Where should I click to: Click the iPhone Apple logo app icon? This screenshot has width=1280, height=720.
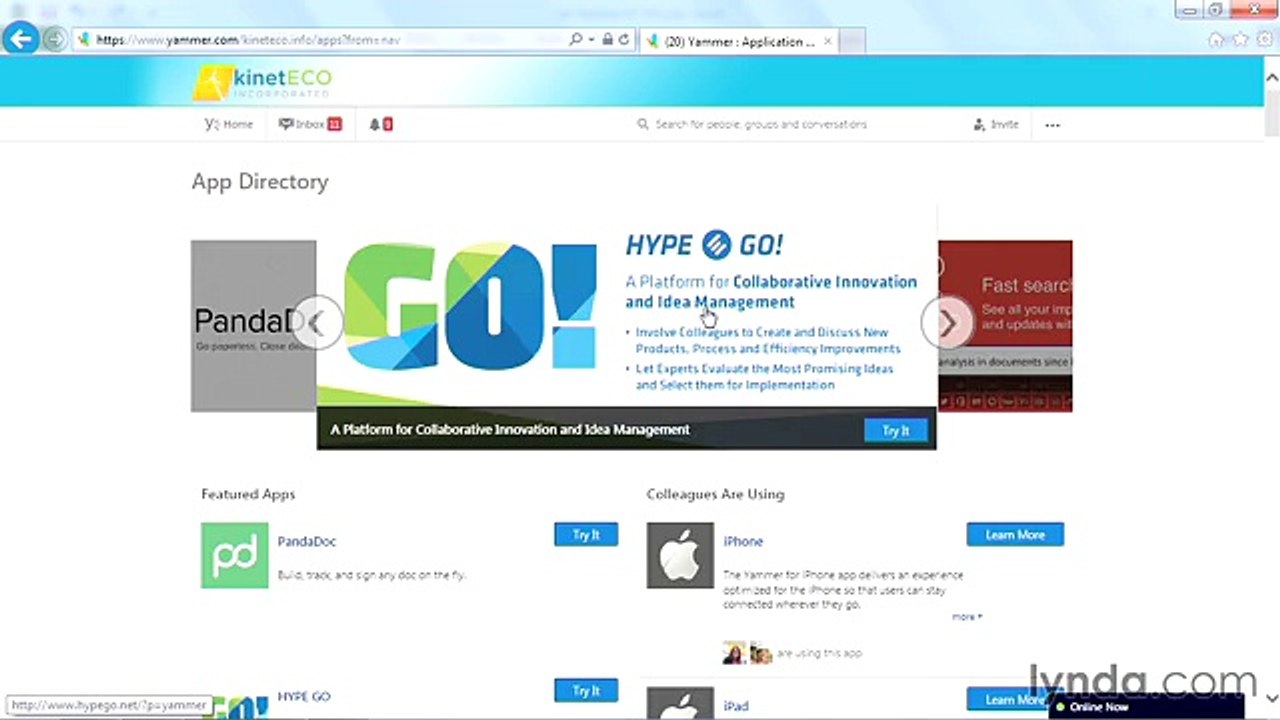680,555
